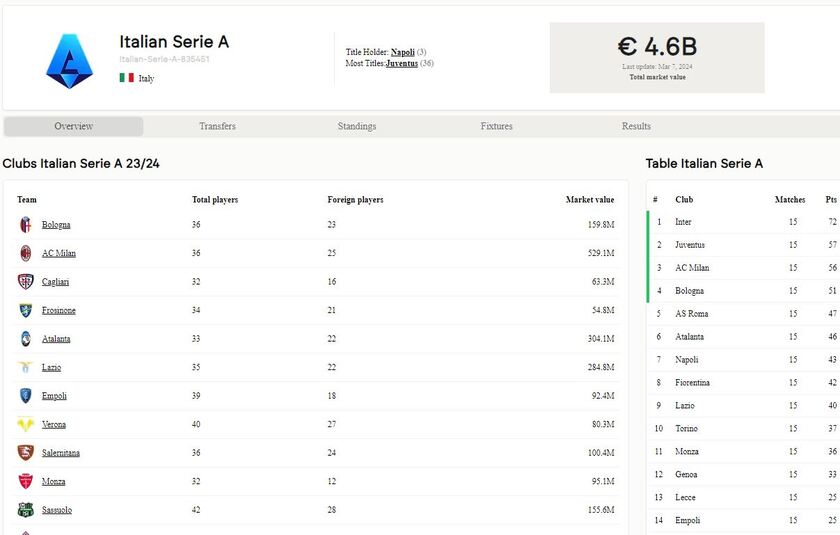The height and width of the screenshot is (535, 840).
Task: Open the Sassuolo team link
Action: point(57,510)
